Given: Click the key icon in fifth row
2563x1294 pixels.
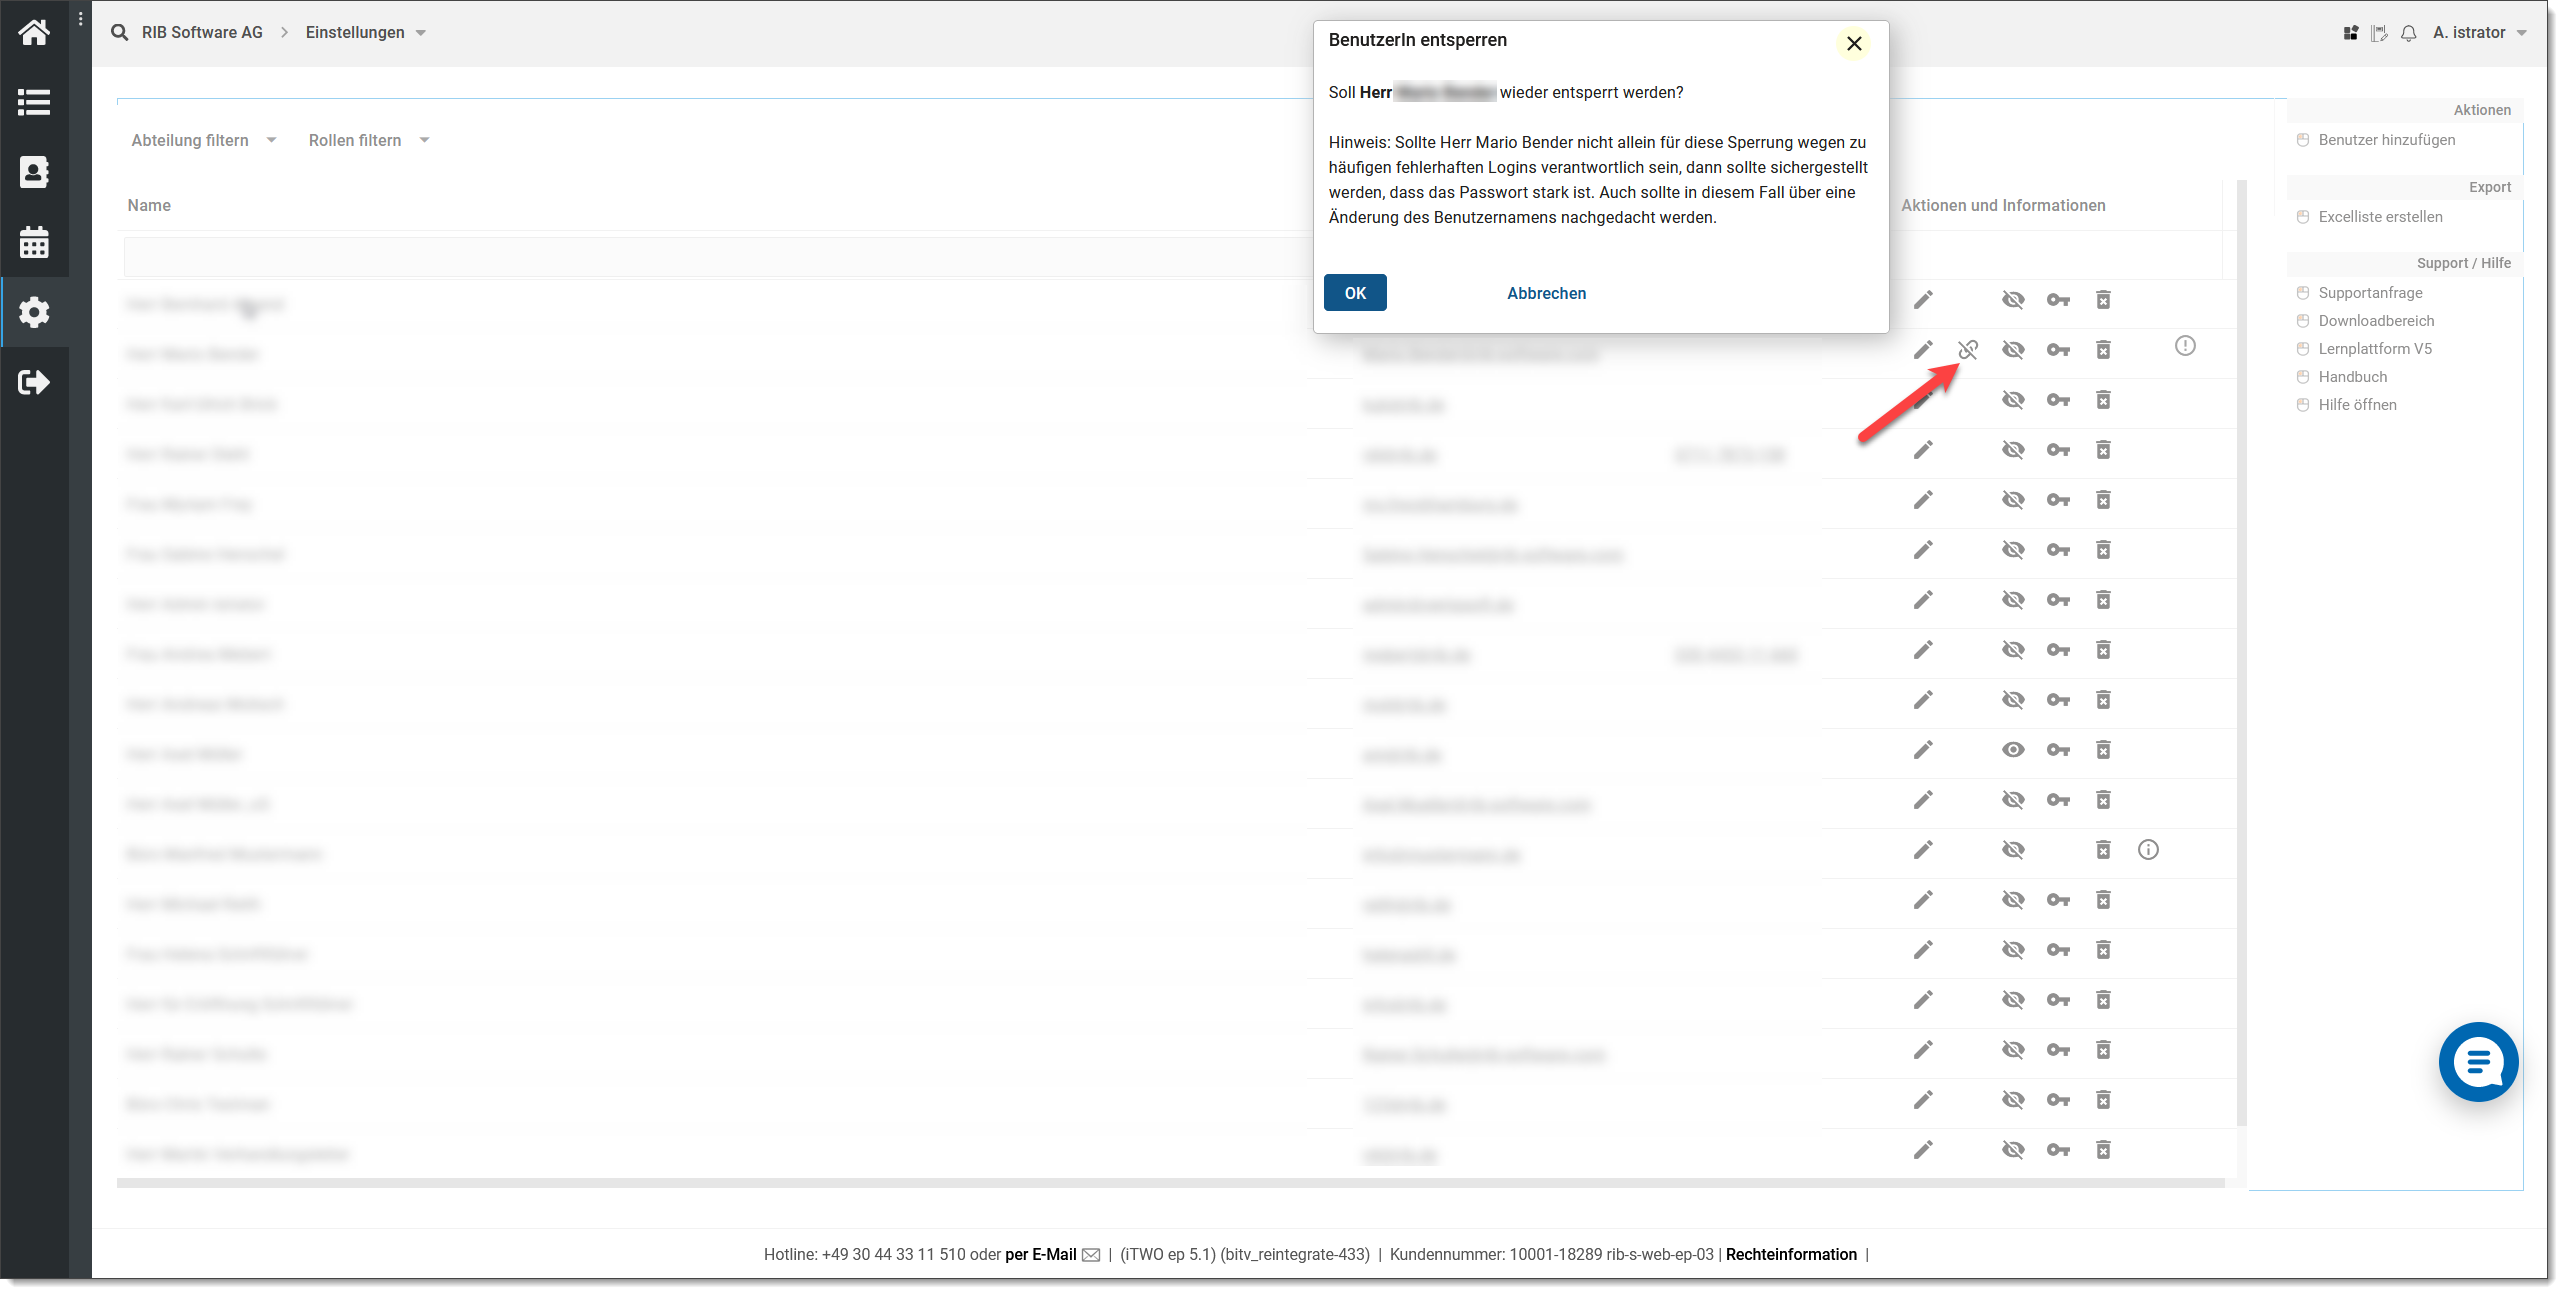Looking at the screenshot, I should coord(2058,500).
